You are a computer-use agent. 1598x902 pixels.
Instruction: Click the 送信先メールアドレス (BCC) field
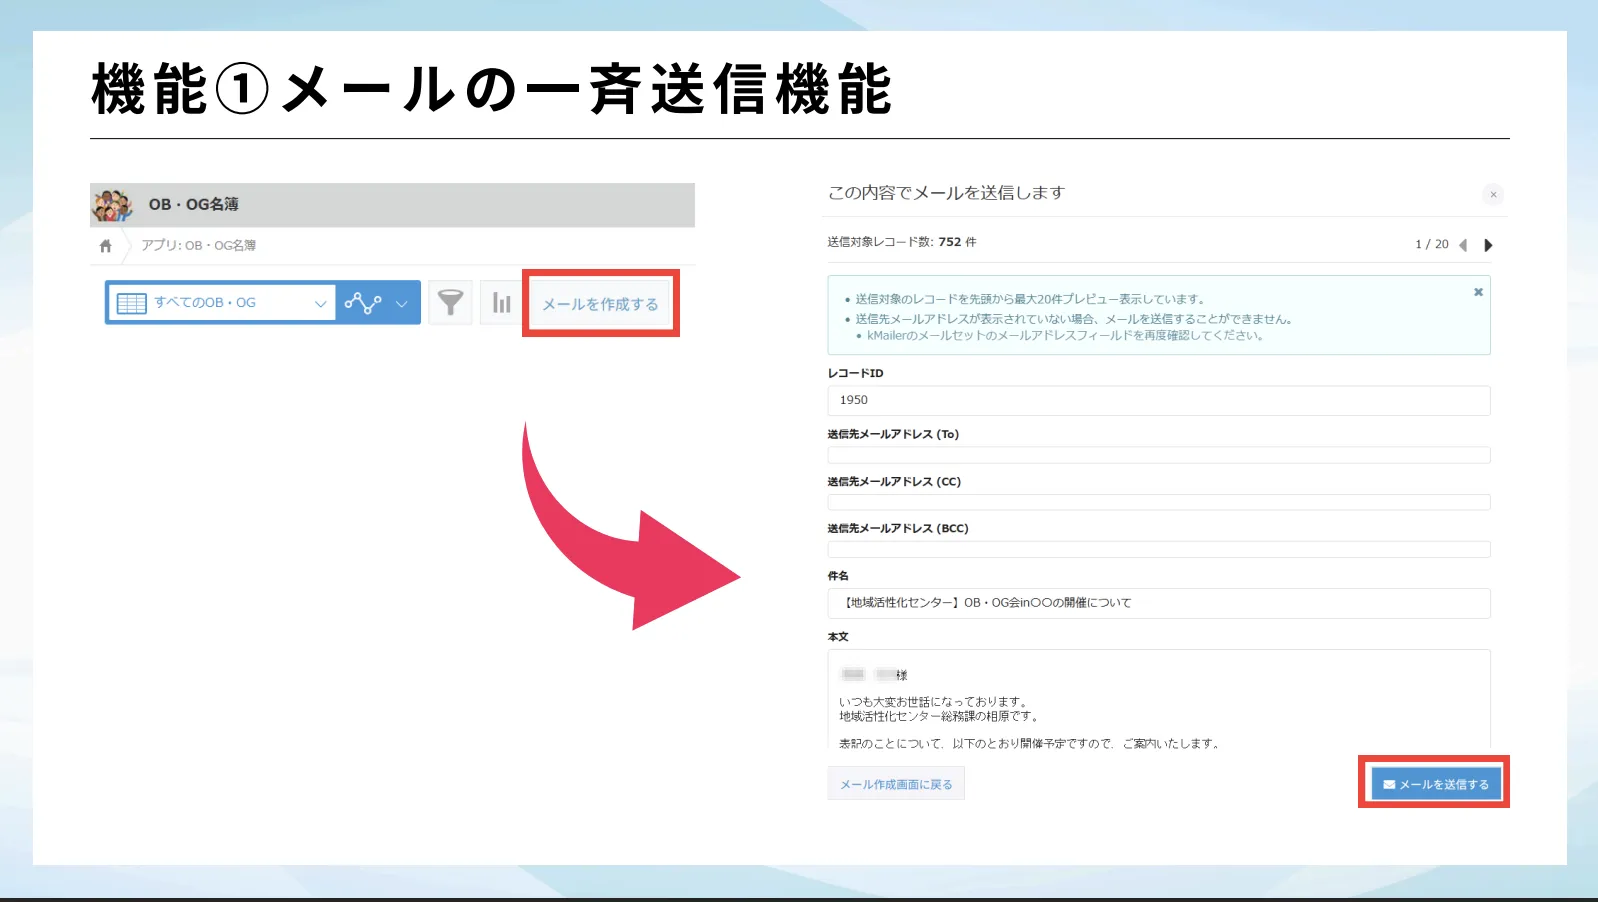pyautogui.click(x=1158, y=549)
